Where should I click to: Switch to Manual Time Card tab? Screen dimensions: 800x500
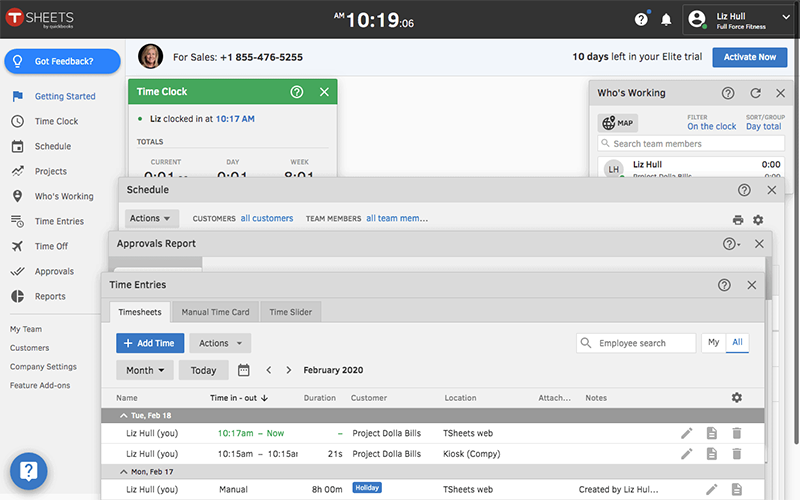point(215,312)
